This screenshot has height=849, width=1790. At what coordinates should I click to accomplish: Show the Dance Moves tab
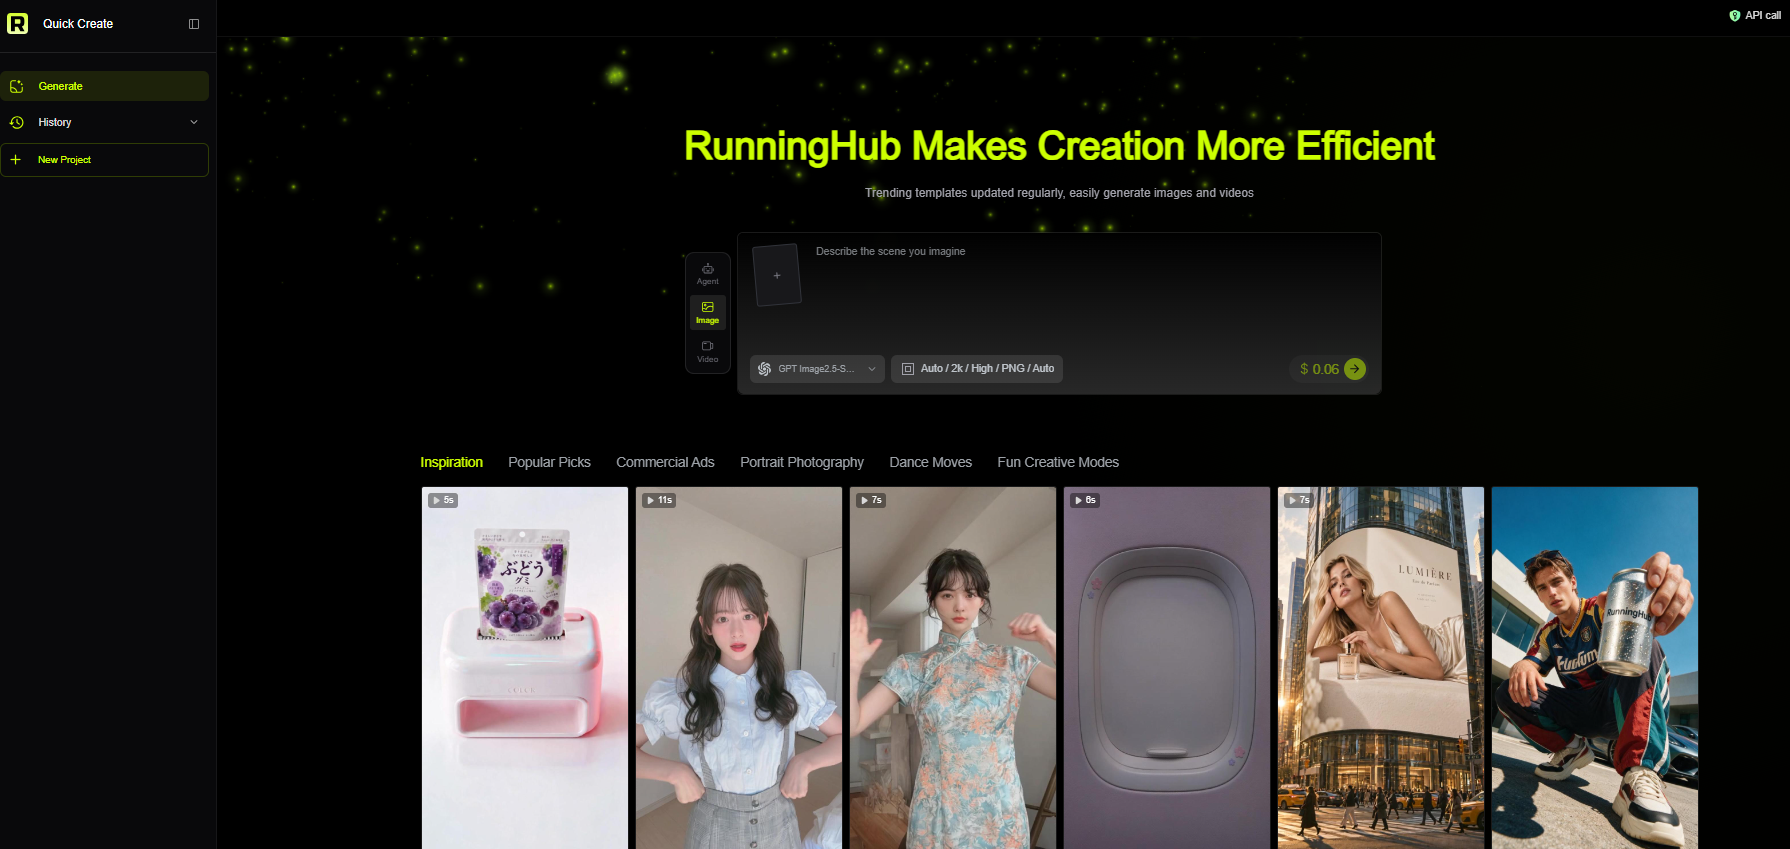(930, 462)
